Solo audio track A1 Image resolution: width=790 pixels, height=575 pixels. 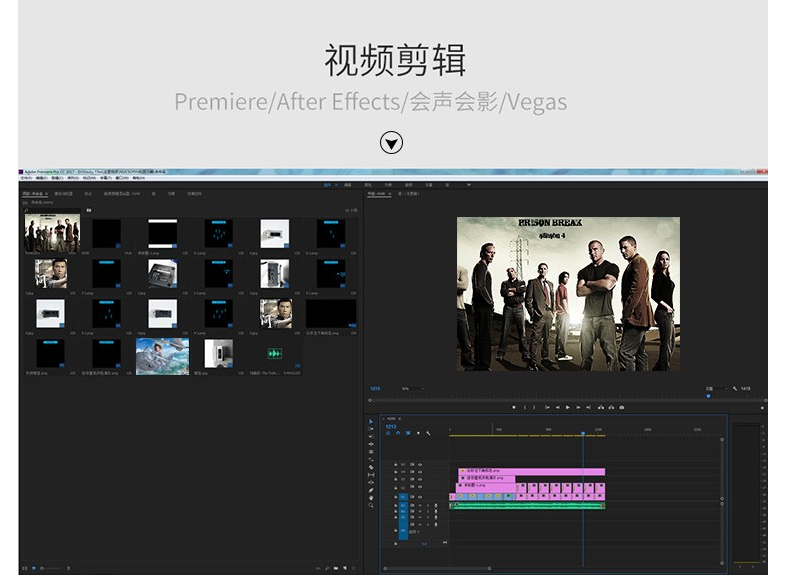pos(428,505)
